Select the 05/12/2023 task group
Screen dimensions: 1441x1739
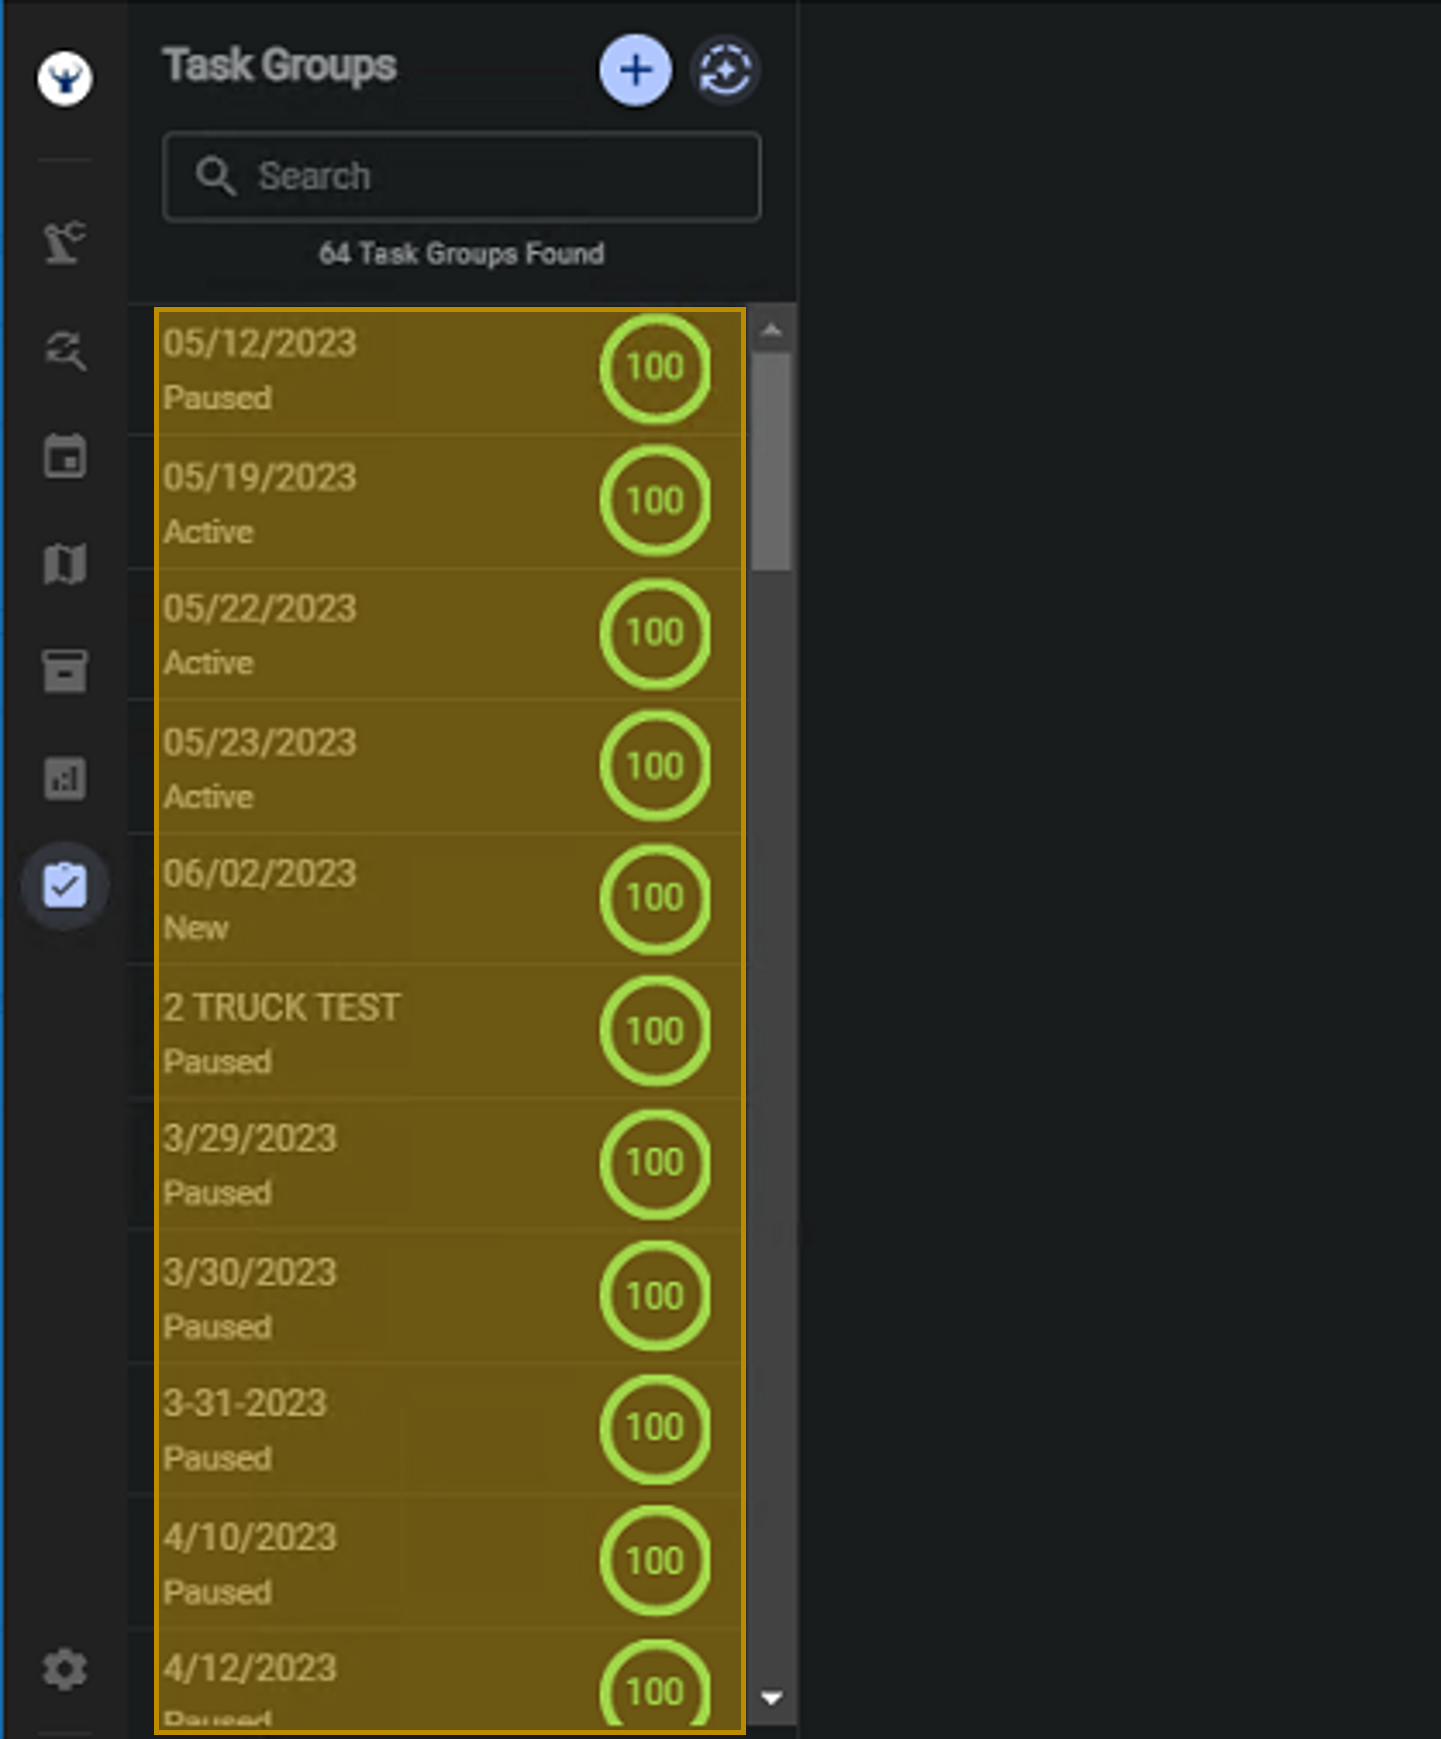(x=380, y=369)
